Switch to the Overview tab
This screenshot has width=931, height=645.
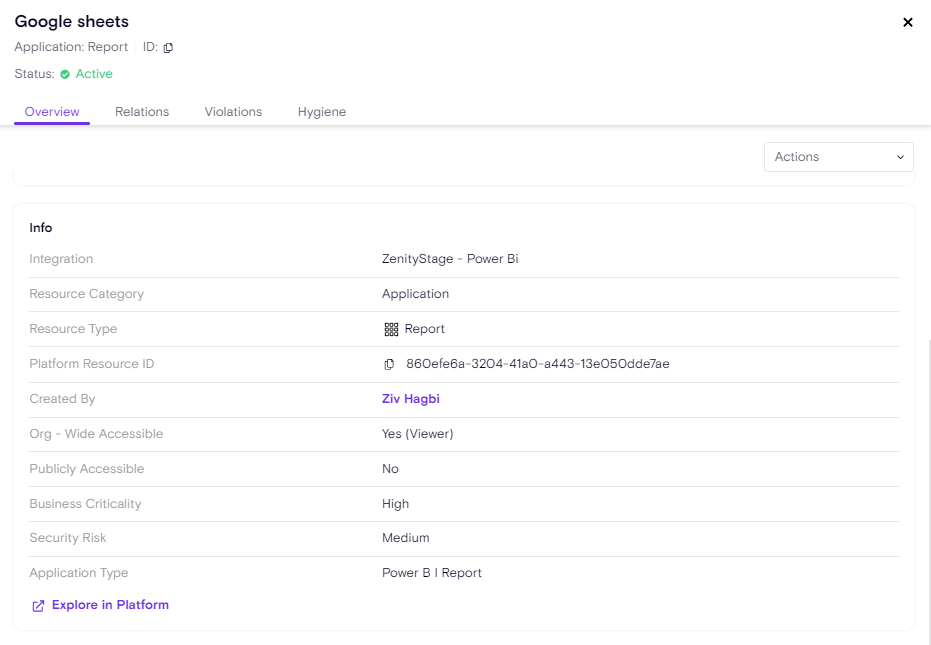pyautogui.click(x=52, y=112)
